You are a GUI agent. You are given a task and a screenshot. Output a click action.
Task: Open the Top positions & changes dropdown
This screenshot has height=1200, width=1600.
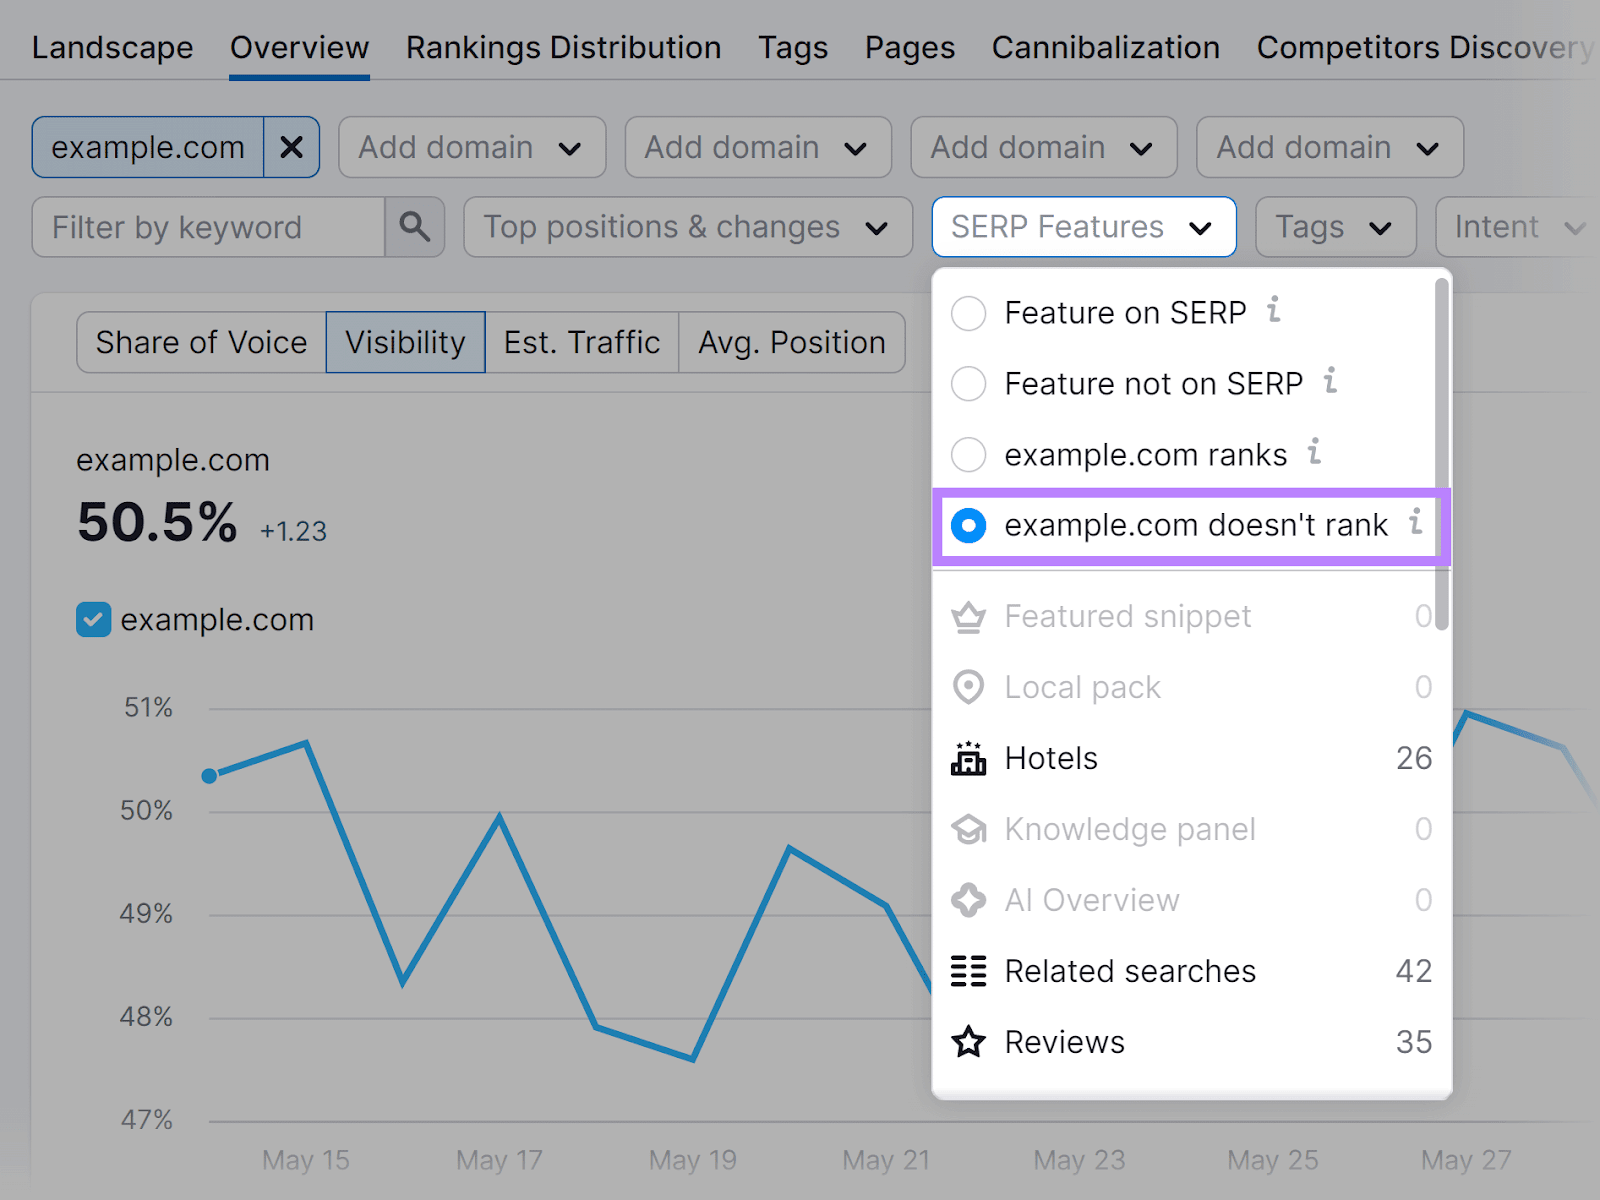[x=687, y=227]
